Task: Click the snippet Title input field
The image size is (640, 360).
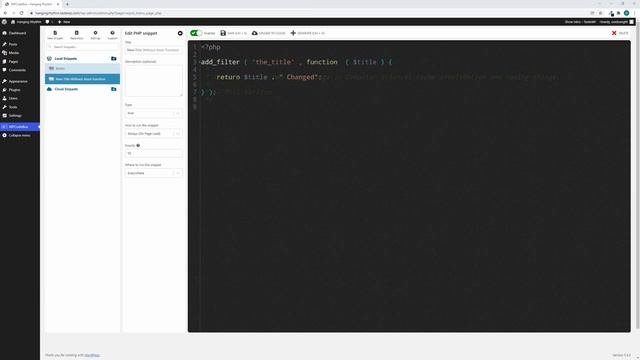Action: point(153,50)
